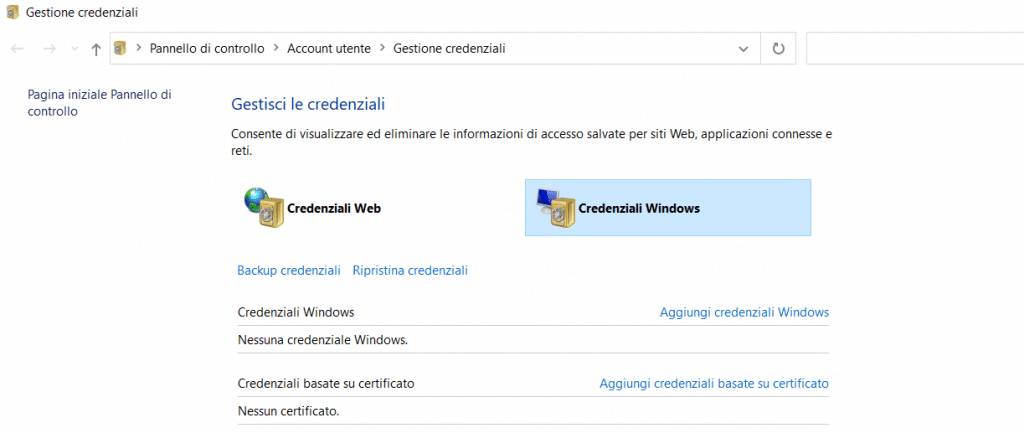Click the Ripristina credenziali link

410,270
